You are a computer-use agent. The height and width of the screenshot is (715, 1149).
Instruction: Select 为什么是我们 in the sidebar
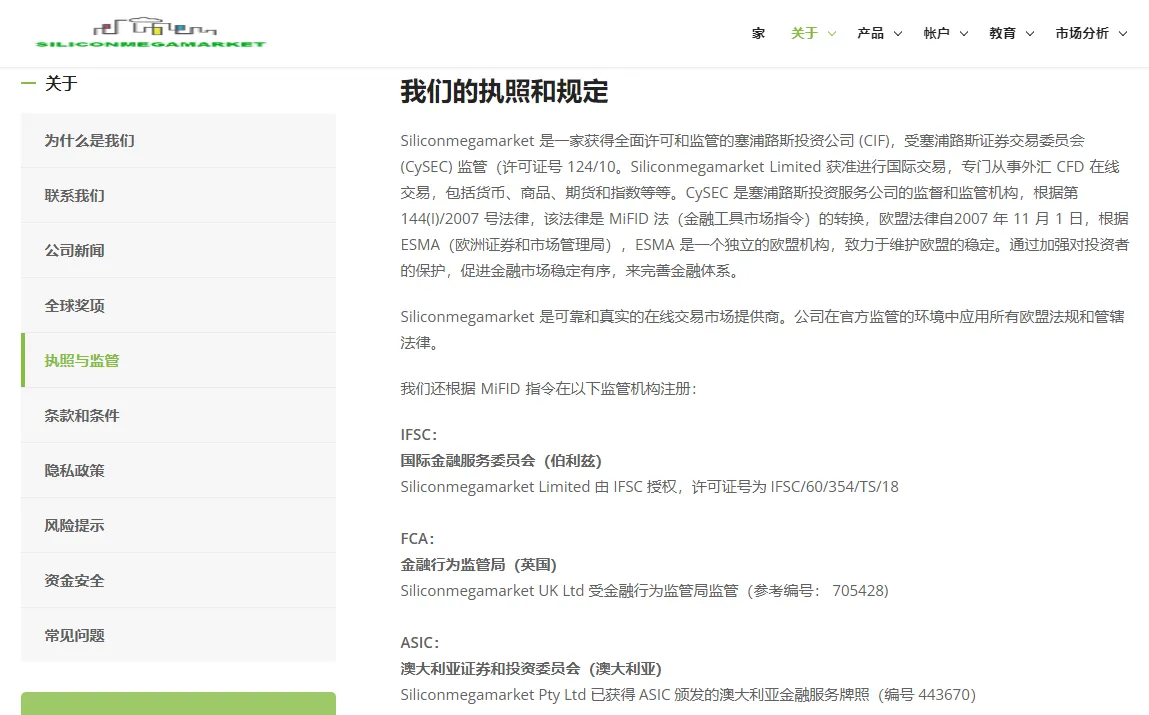[x=178, y=141]
